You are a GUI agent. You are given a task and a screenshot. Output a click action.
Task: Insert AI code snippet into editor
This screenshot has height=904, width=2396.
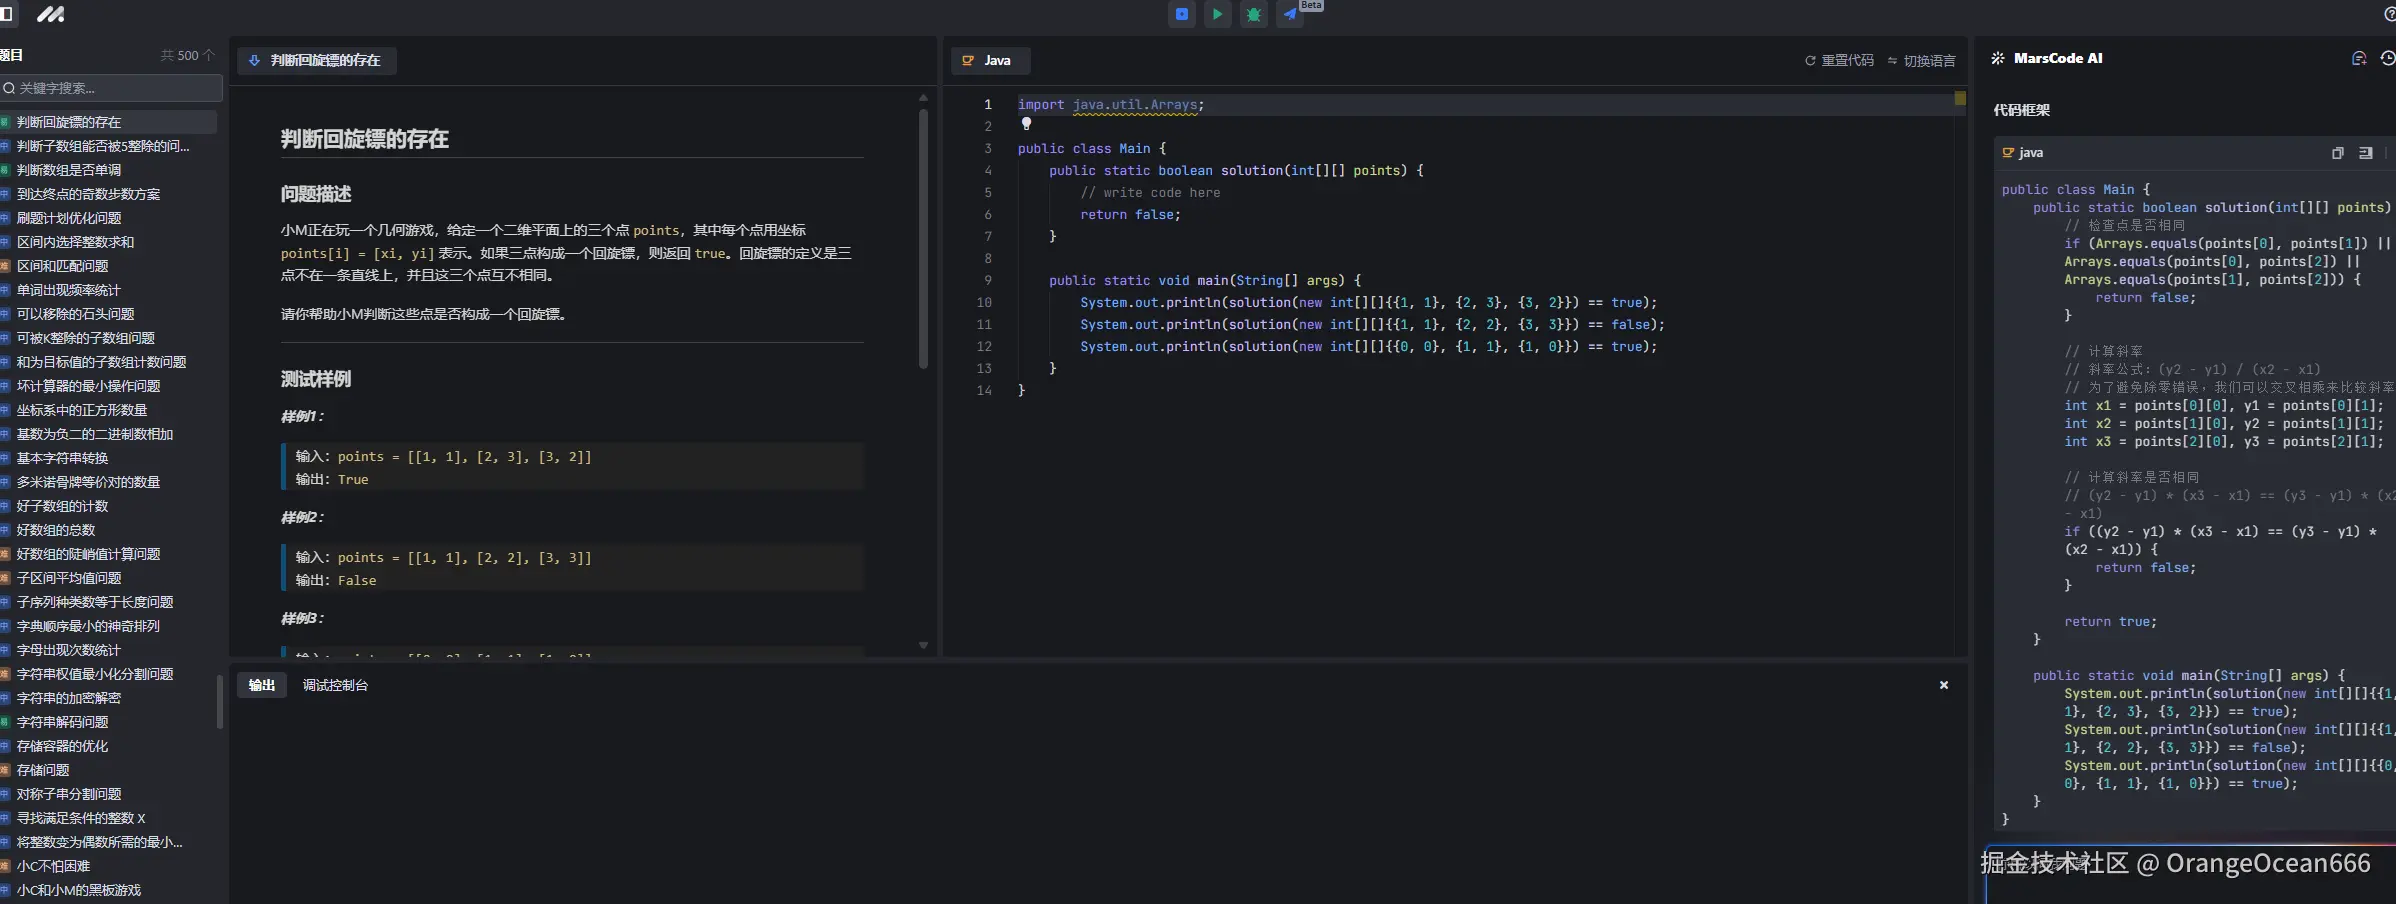[2365, 153]
